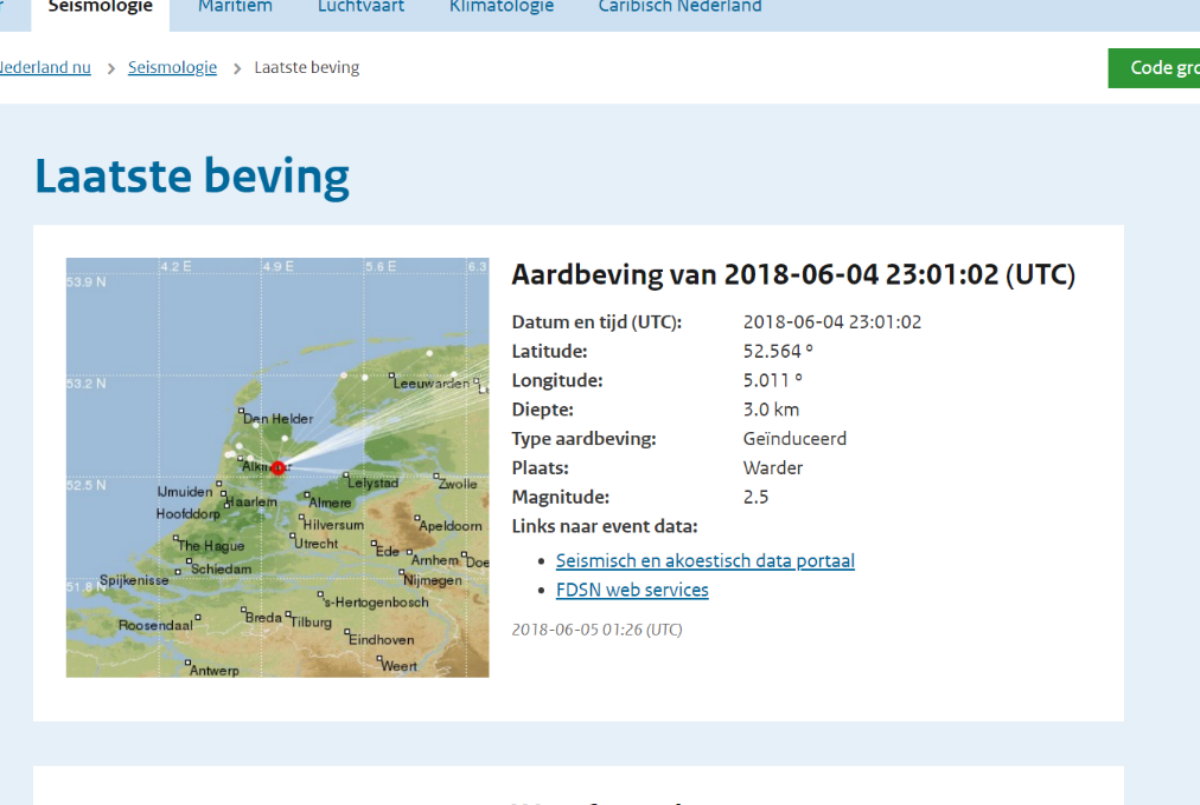Click the red epicenter marker on the map
The width and height of the screenshot is (1200, 805).
click(278, 467)
